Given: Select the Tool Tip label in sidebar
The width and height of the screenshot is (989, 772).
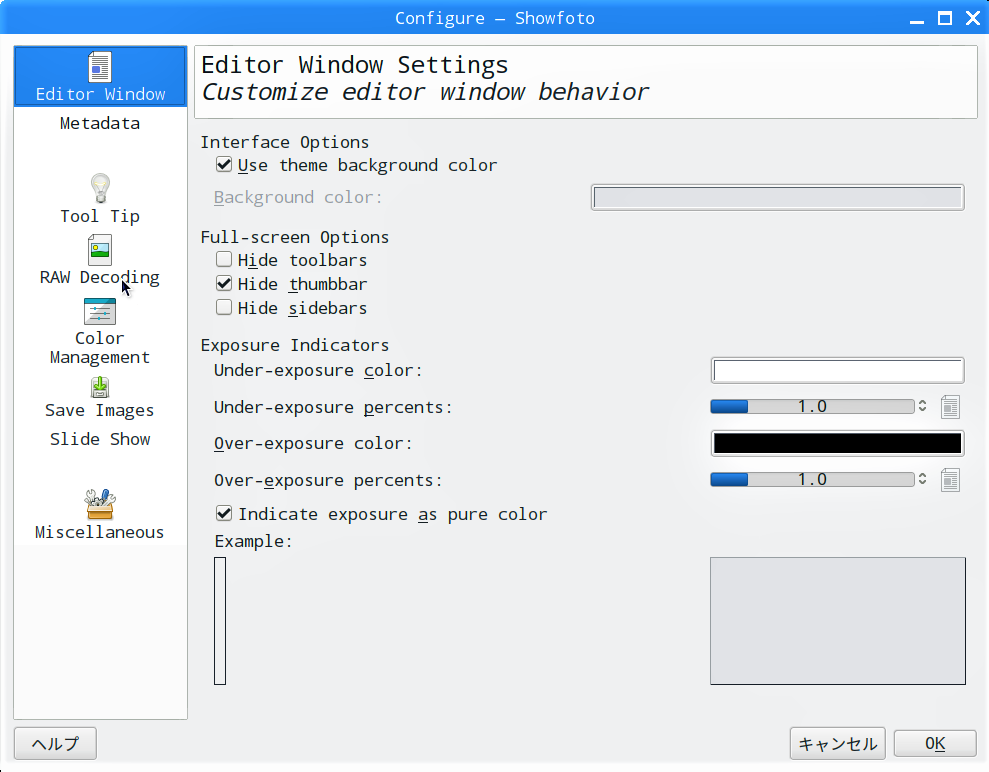Looking at the screenshot, I should click(x=100, y=216).
